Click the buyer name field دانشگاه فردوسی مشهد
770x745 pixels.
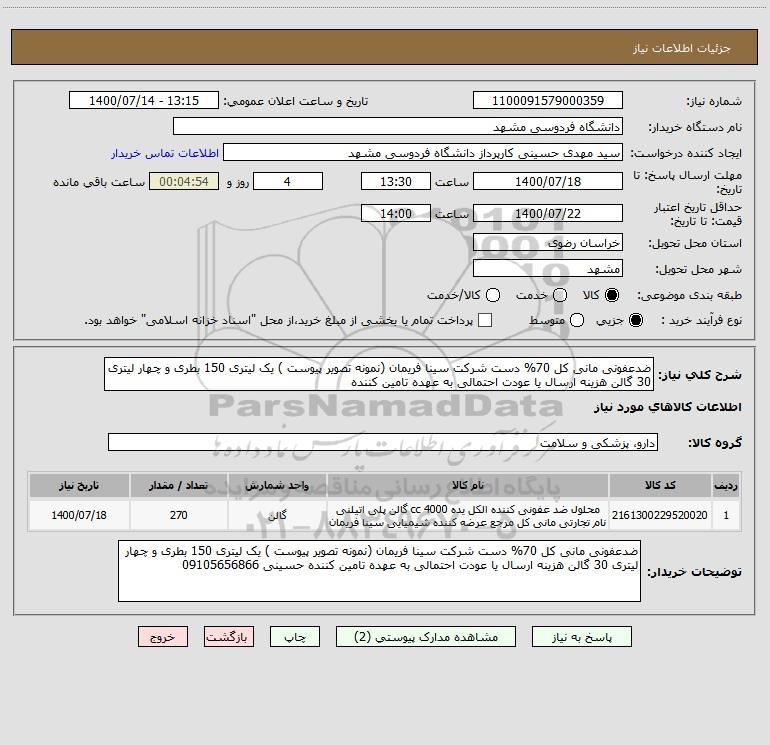point(398,127)
